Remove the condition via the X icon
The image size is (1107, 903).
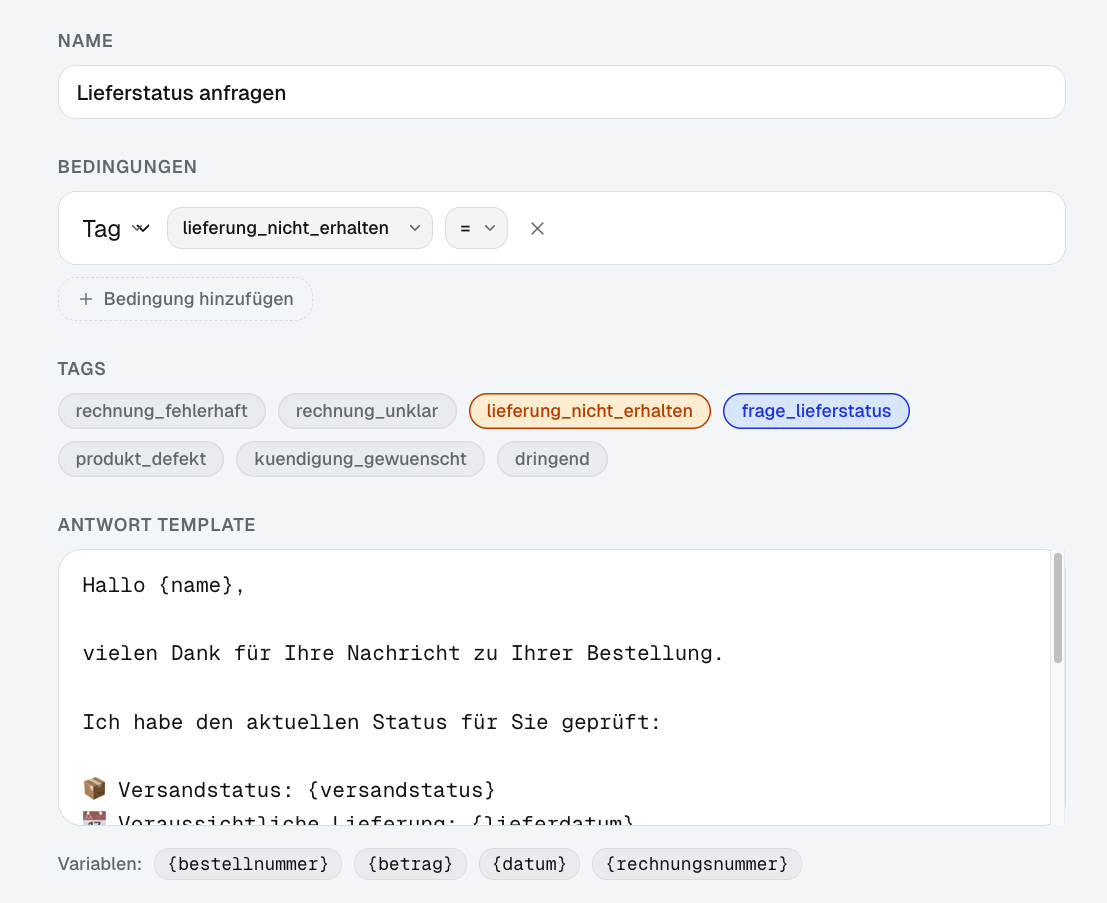[x=537, y=228]
